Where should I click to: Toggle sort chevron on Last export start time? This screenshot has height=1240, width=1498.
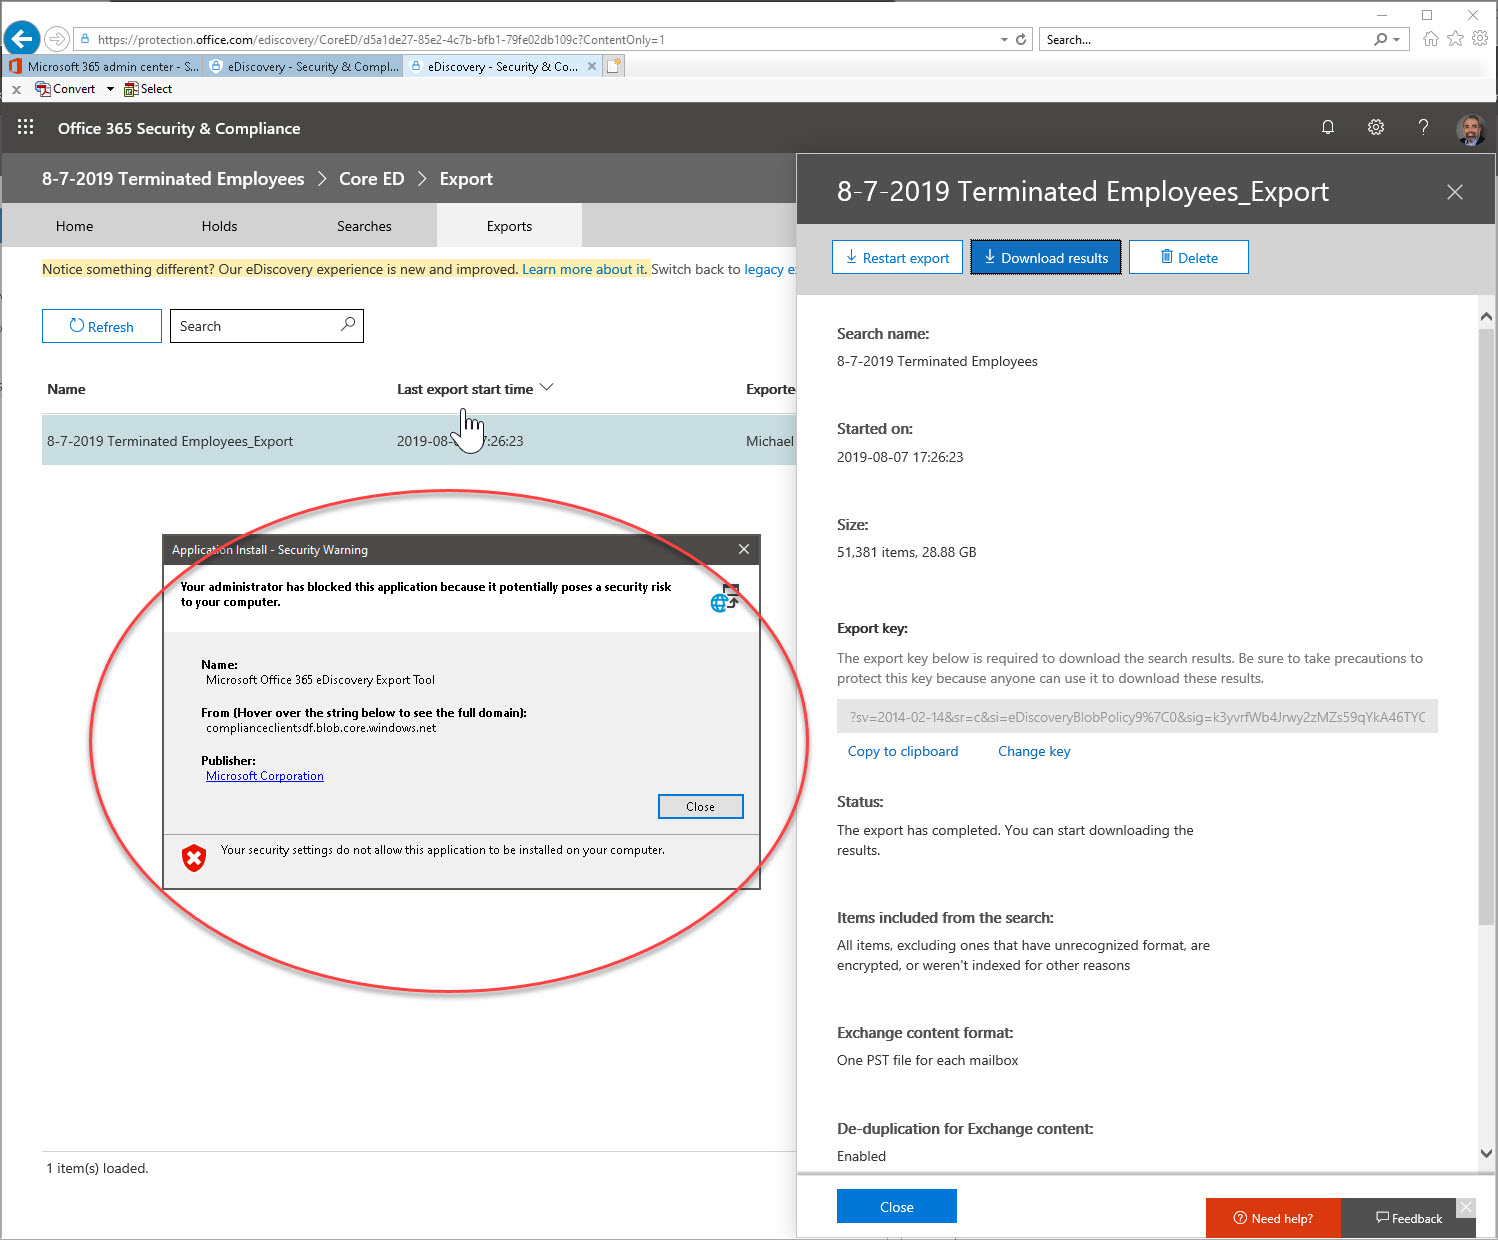546,388
